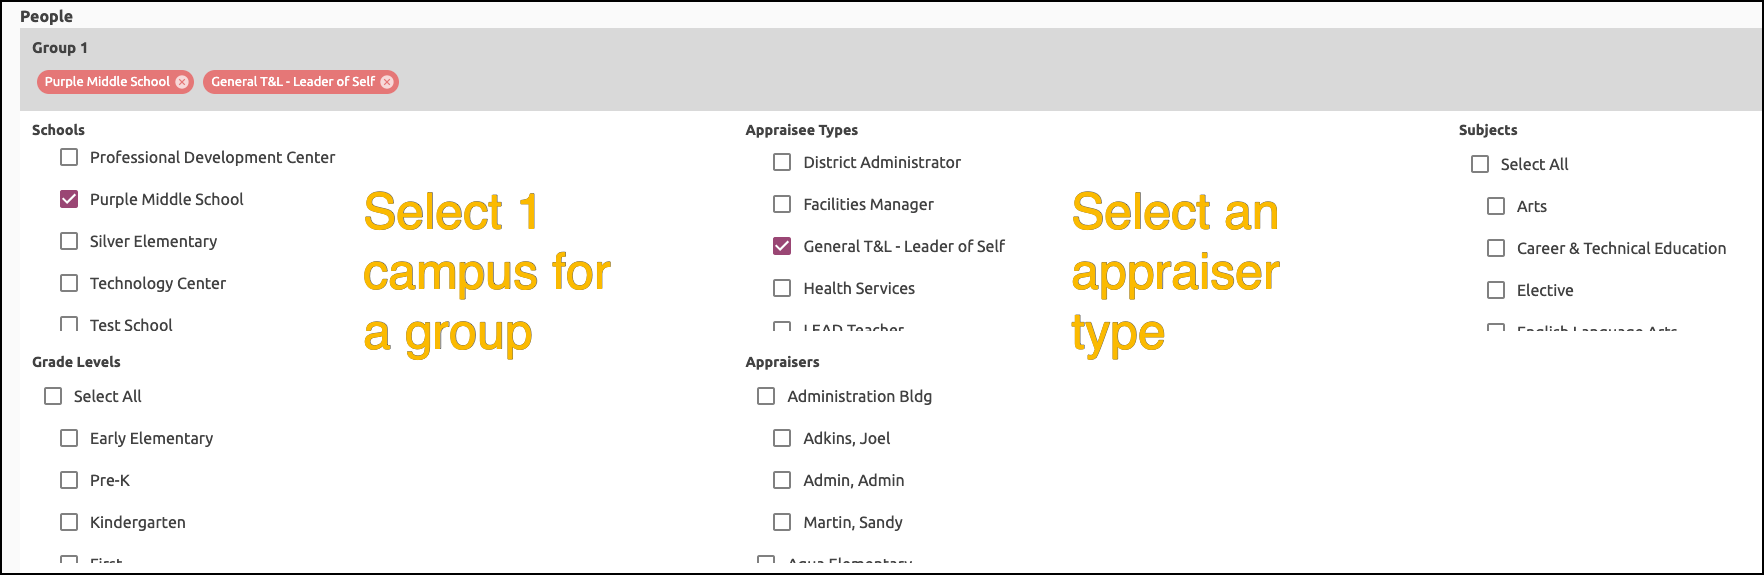This screenshot has width=1764, height=575.
Task: Check the Elective subject box
Action: tap(1496, 290)
